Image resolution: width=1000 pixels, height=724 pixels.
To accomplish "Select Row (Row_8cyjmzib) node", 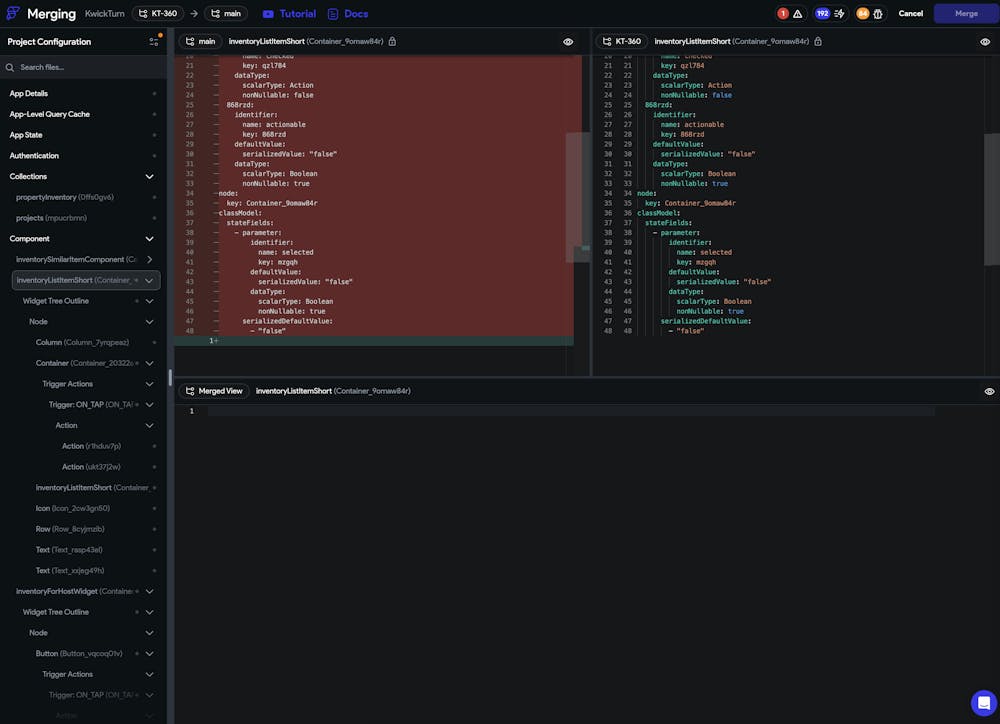I will point(70,529).
